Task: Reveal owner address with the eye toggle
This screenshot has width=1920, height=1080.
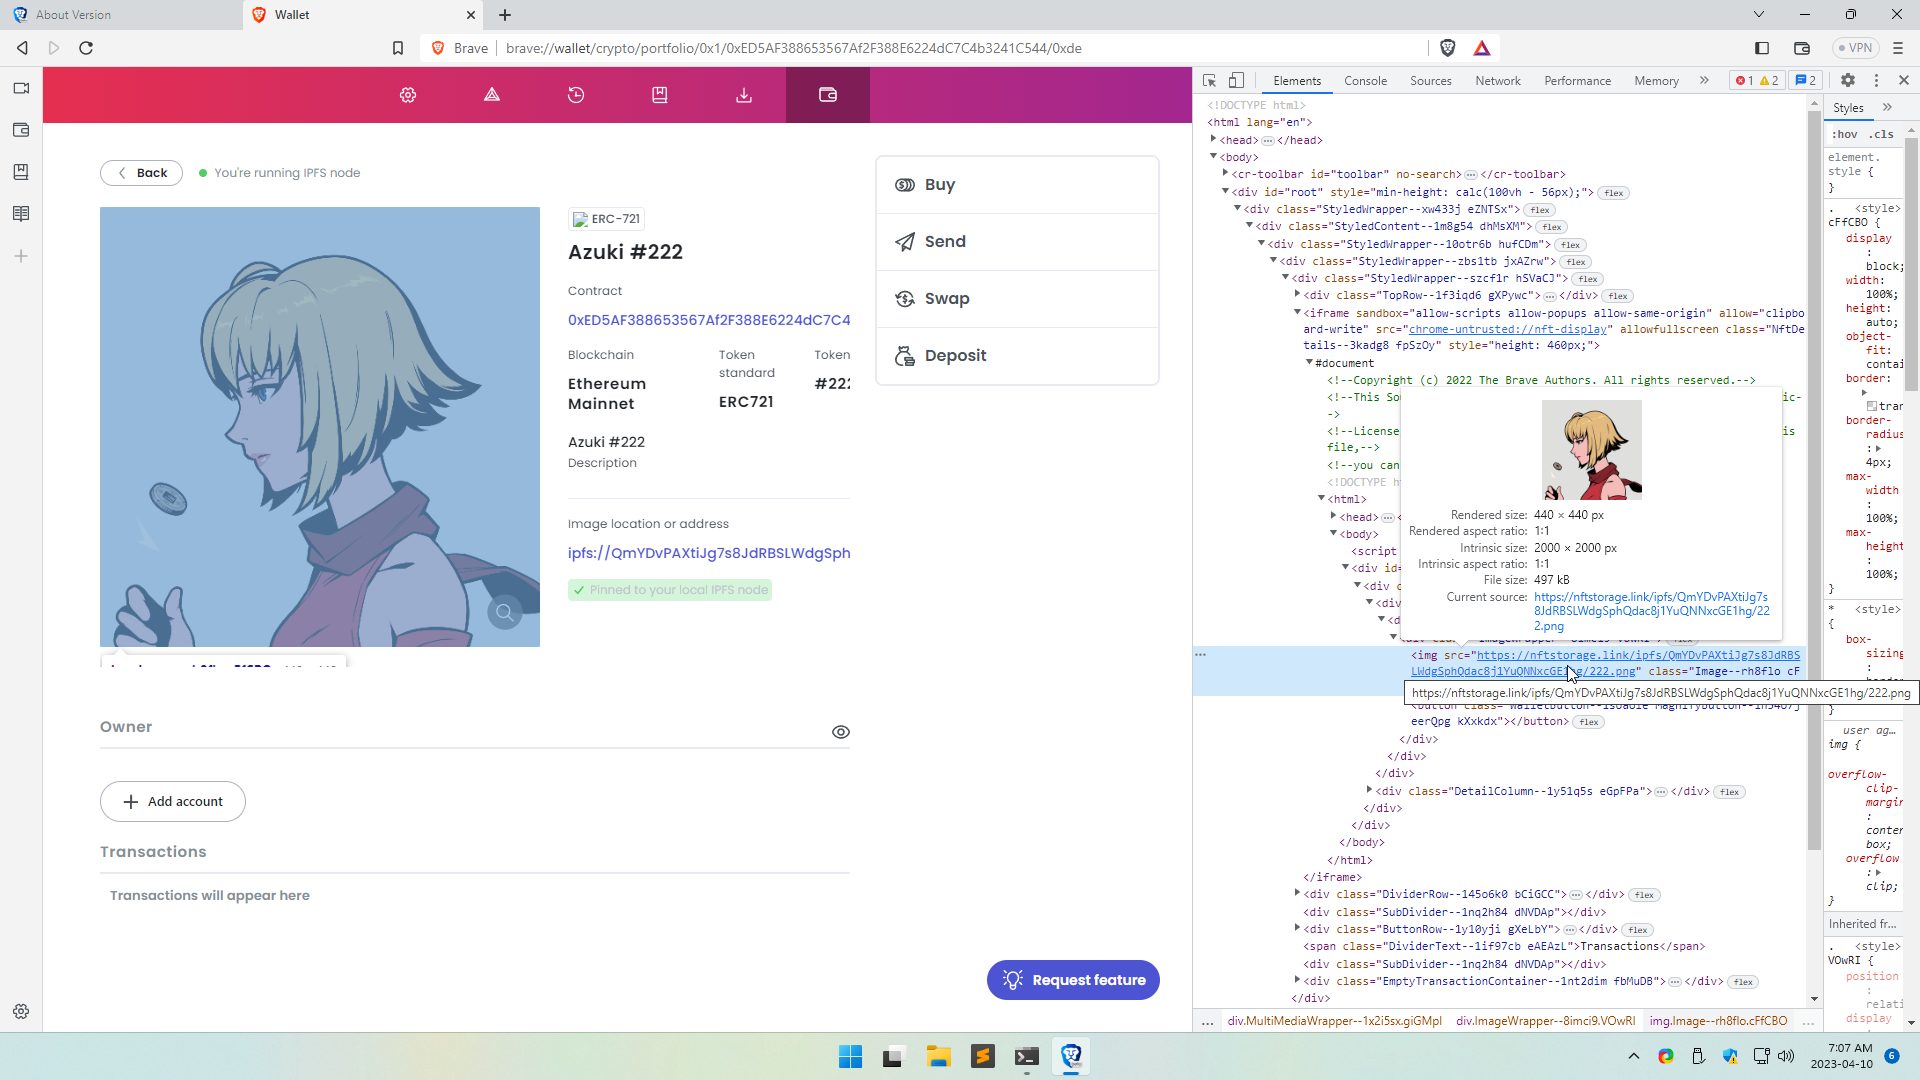Action: (x=841, y=732)
